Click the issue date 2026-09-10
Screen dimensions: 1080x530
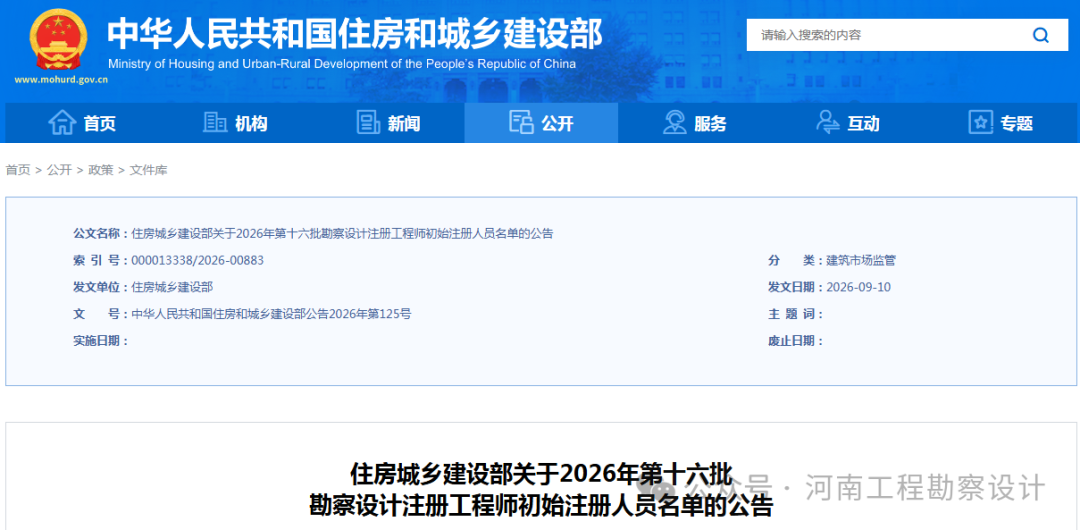pos(858,287)
